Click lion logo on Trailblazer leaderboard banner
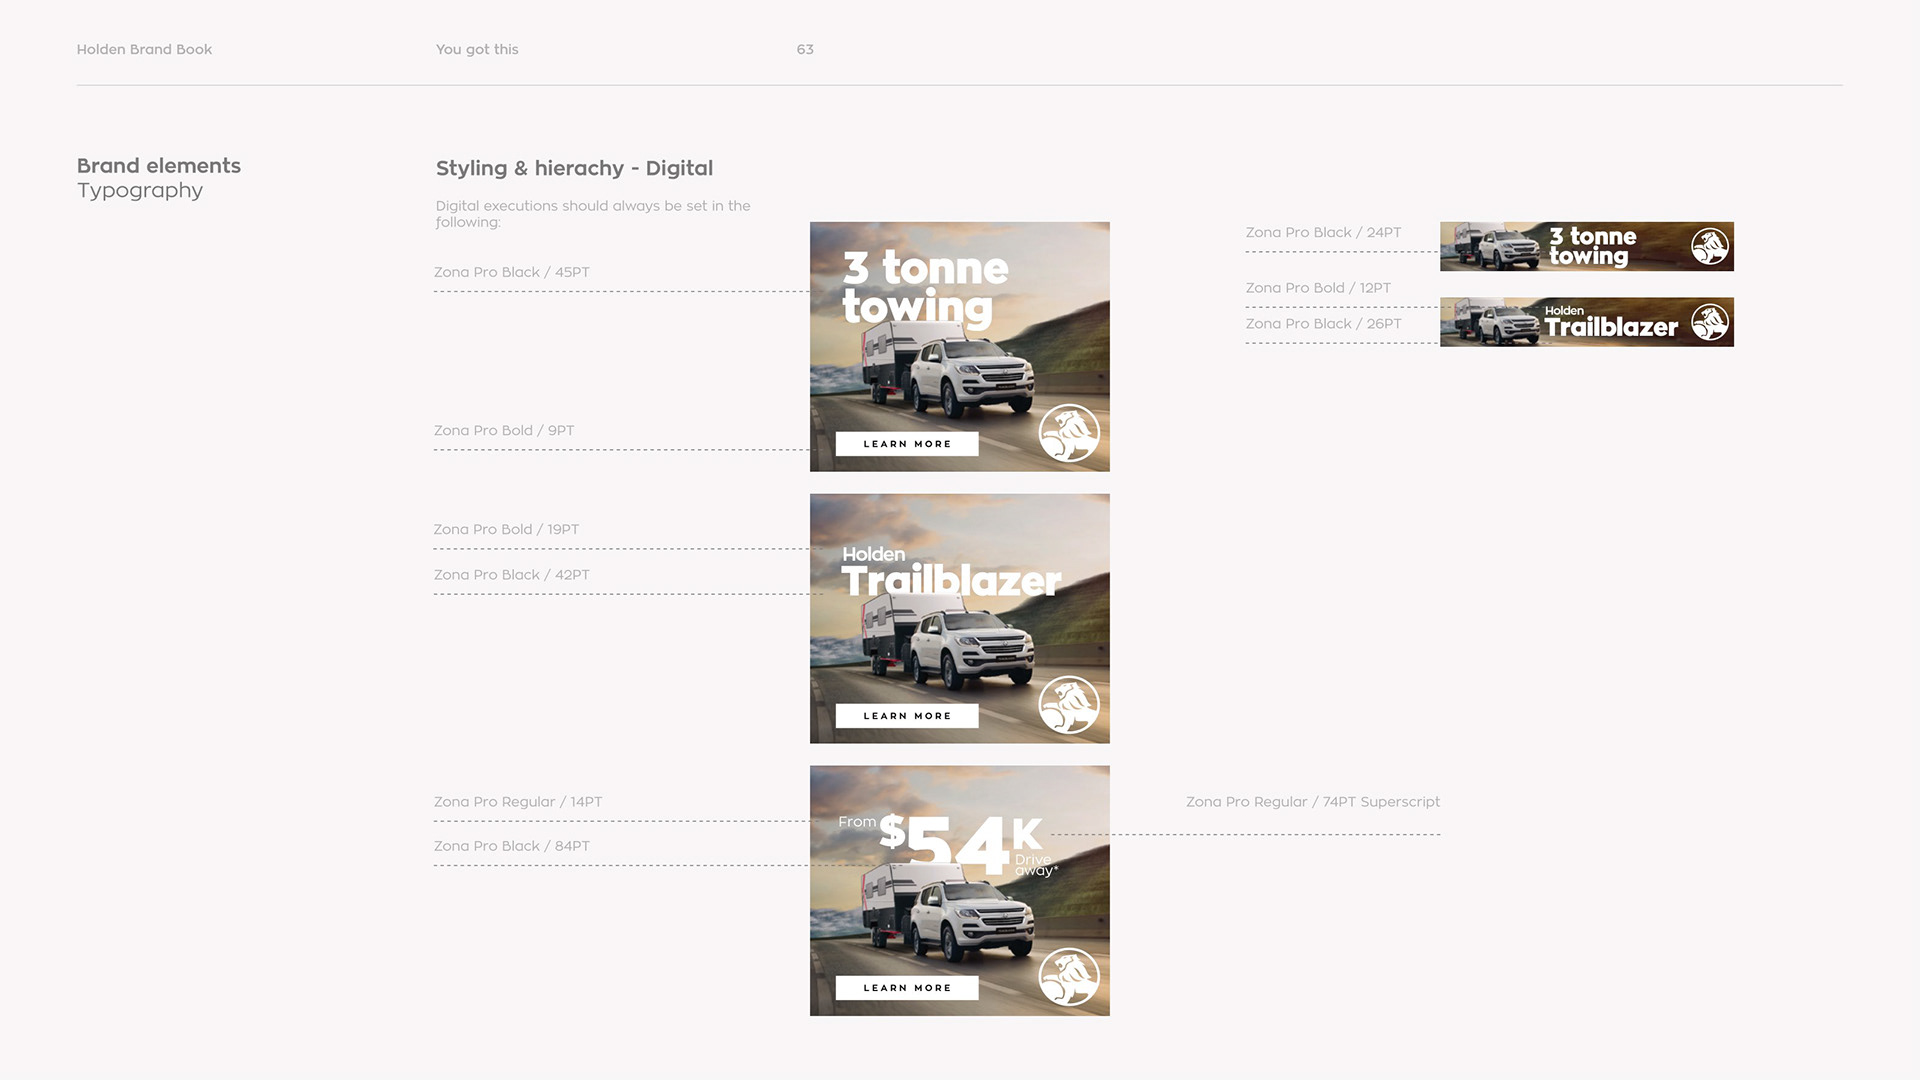The width and height of the screenshot is (1920, 1080). (x=1710, y=322)
